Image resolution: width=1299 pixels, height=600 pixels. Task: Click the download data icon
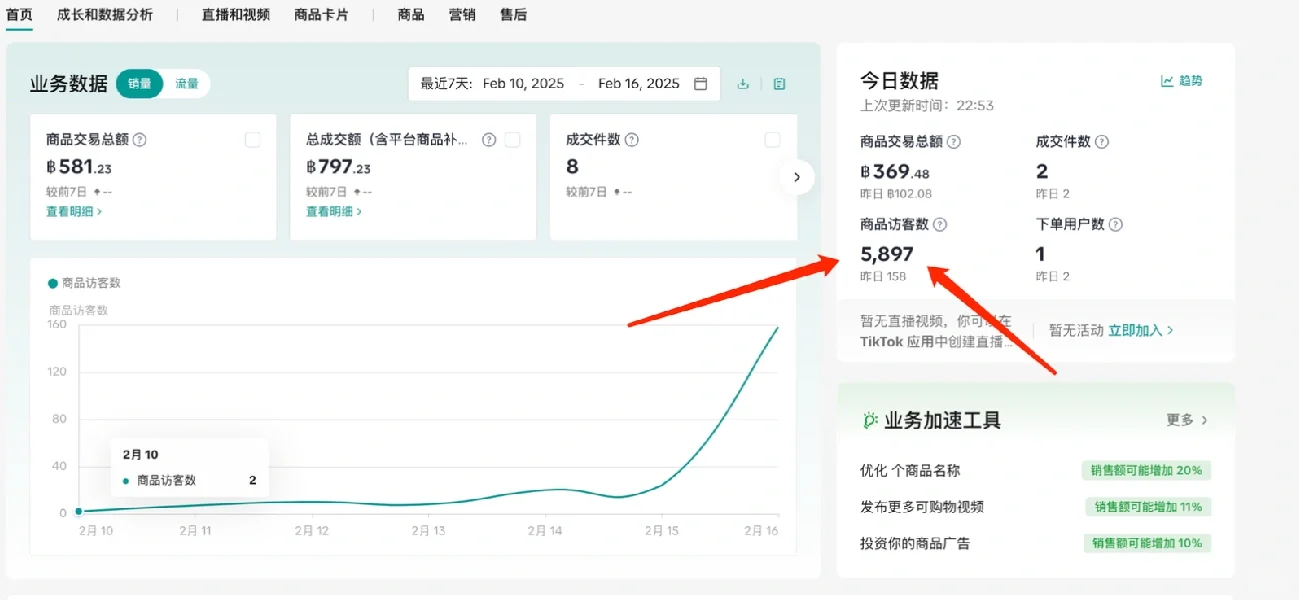point(743,84)
